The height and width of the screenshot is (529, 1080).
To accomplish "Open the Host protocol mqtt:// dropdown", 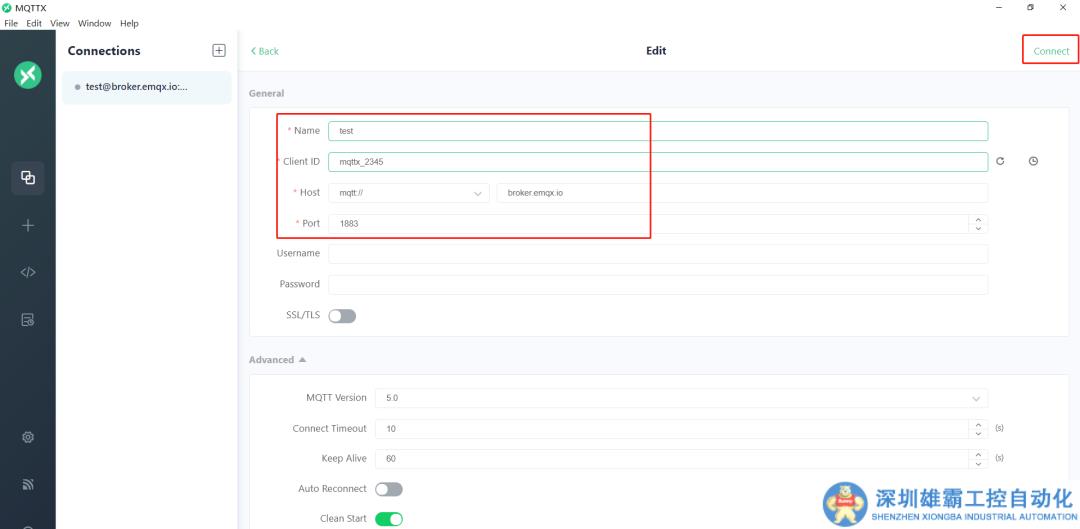I will pyautogui.click(x=408, y=193).
